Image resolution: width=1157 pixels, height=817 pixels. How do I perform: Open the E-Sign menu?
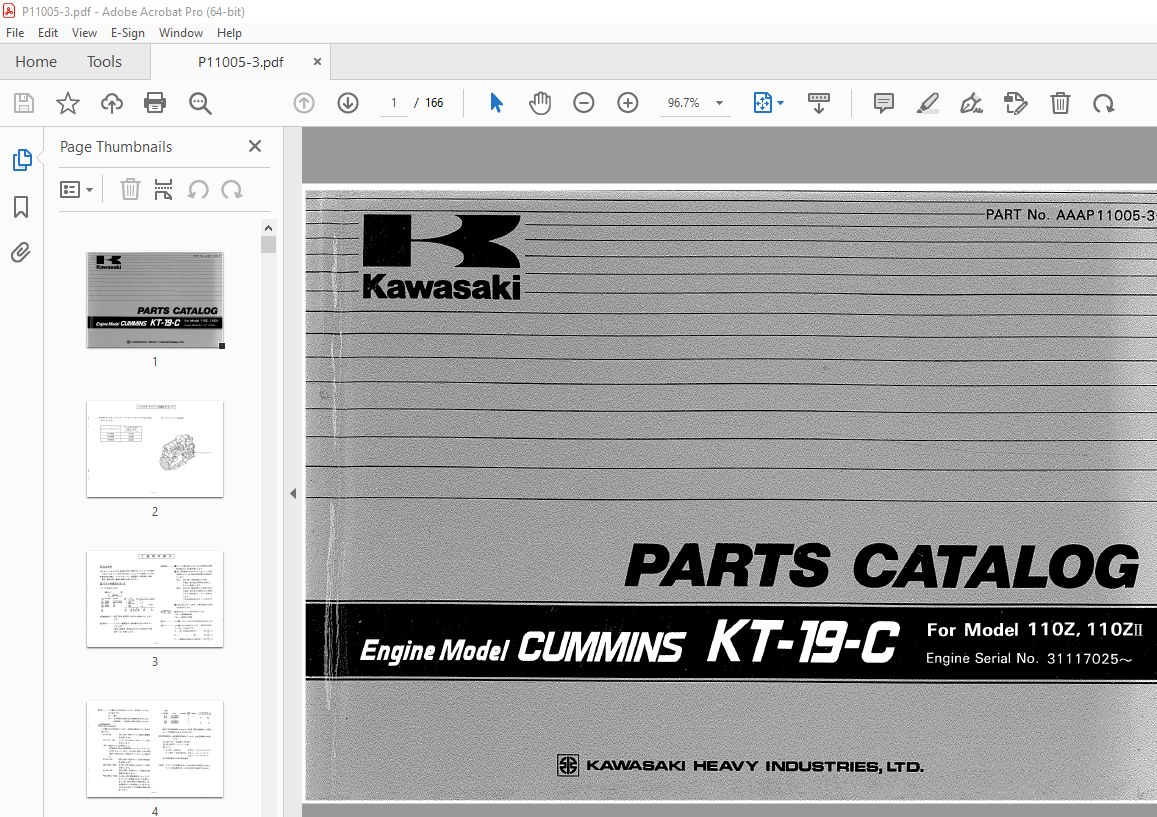pyautogui.click(x=128, y=32)
